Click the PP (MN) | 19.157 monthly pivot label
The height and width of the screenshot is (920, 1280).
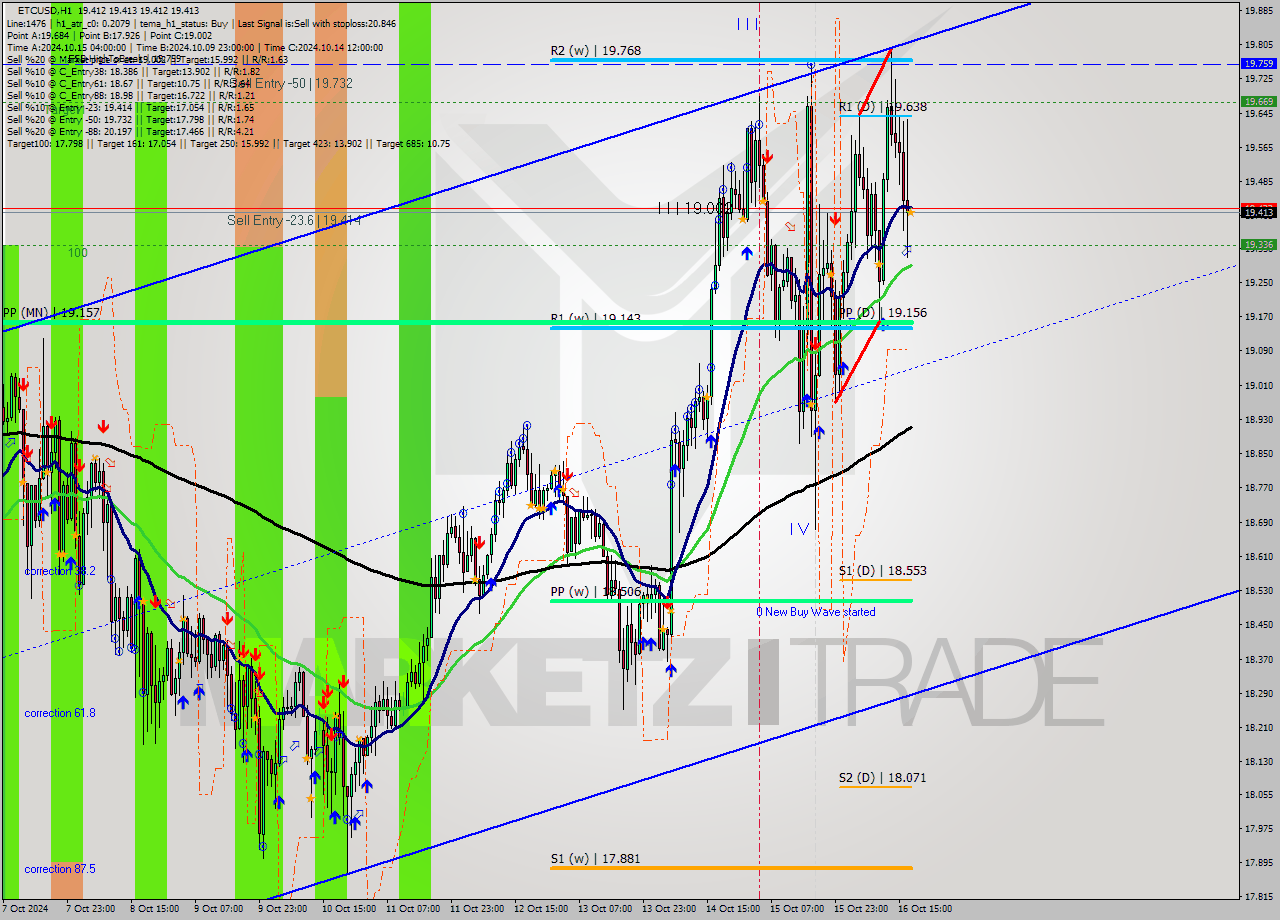pyautogui.click(x=50, y=313)
